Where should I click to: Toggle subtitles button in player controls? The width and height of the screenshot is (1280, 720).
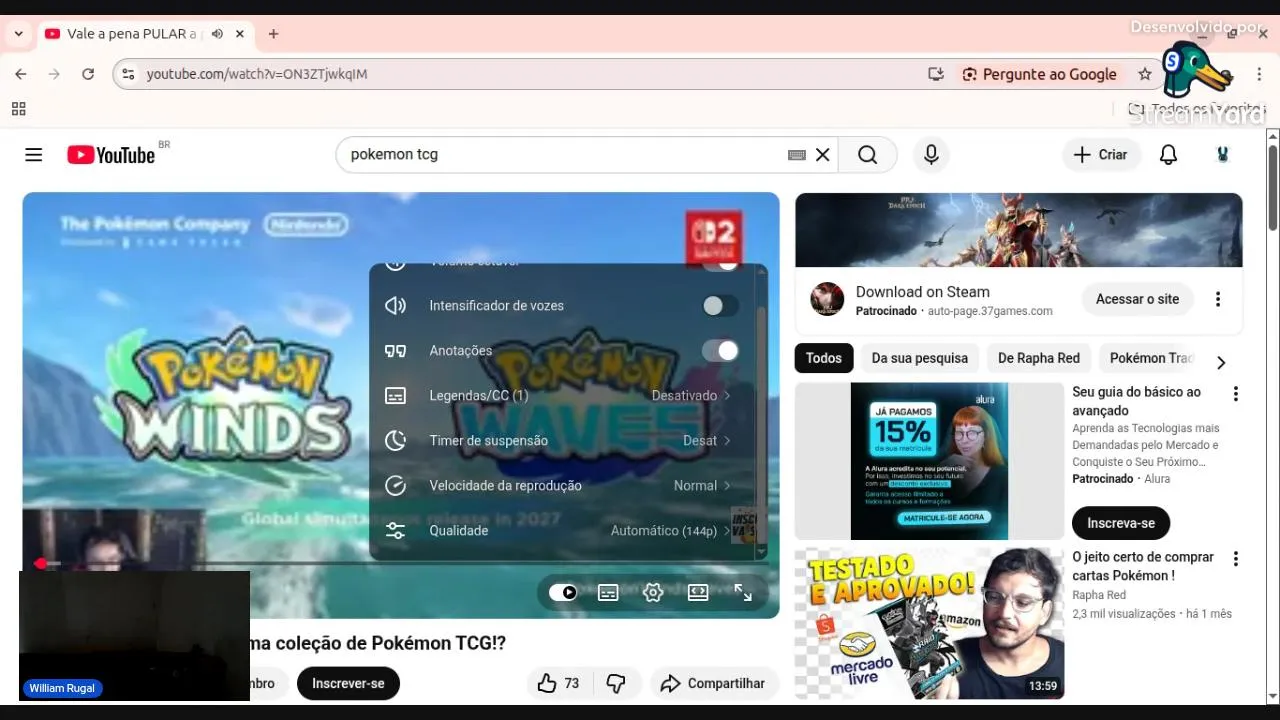(x=608, y=592)
